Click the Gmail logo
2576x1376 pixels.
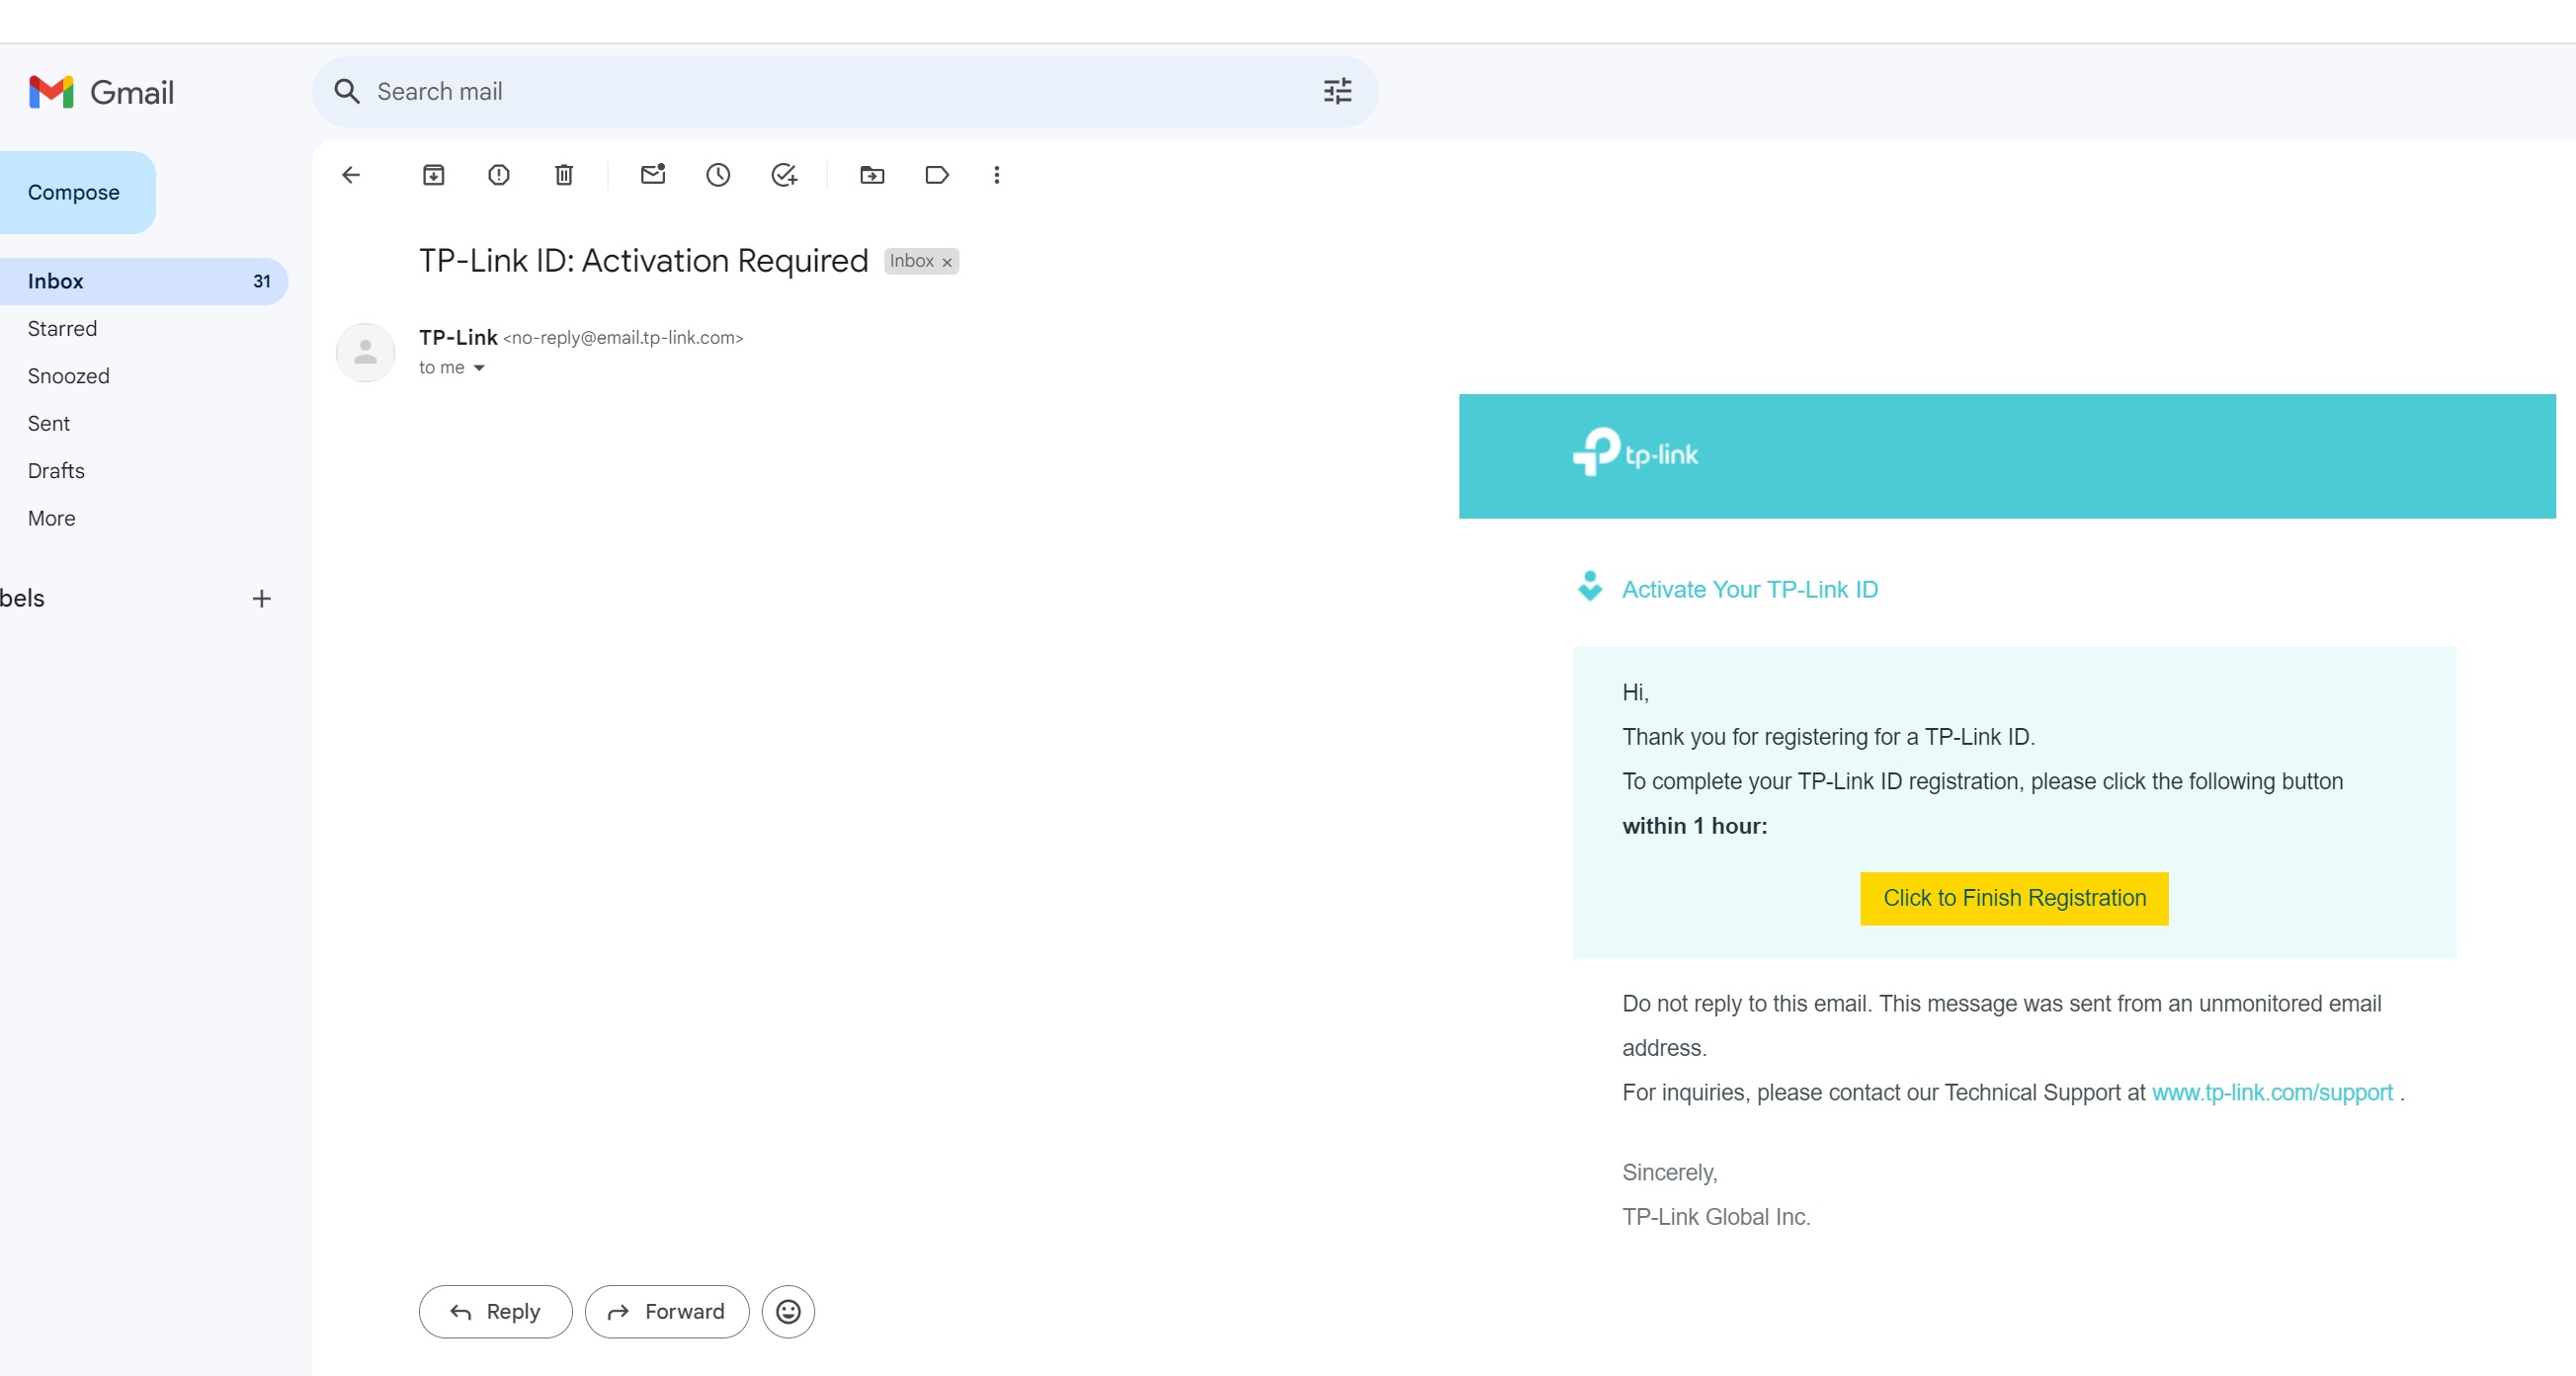point(101,92)
